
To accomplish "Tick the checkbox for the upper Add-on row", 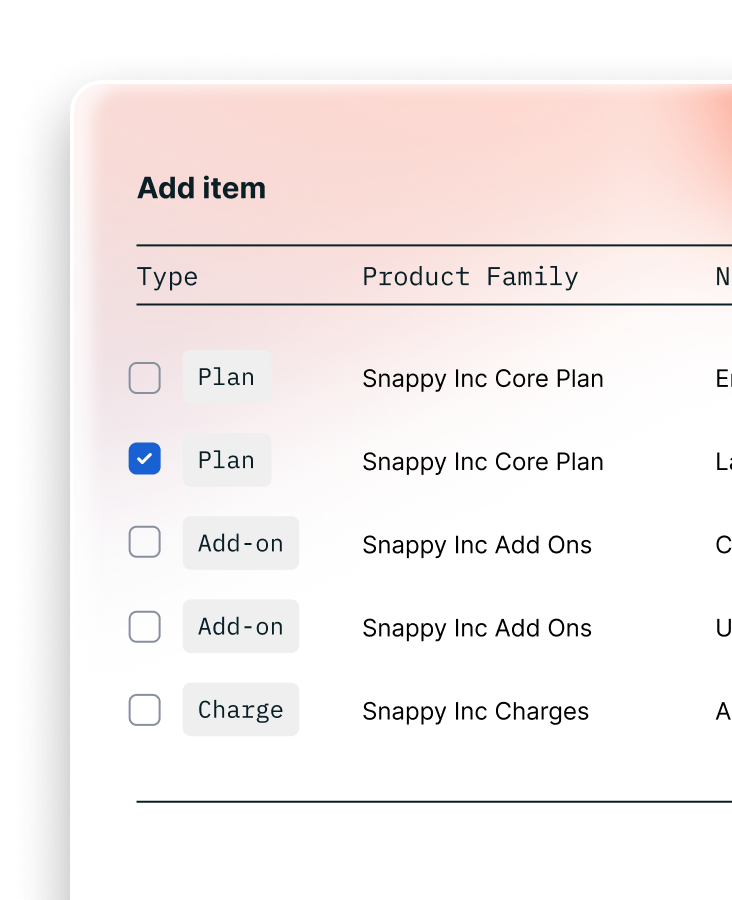I will pos(145,543).
